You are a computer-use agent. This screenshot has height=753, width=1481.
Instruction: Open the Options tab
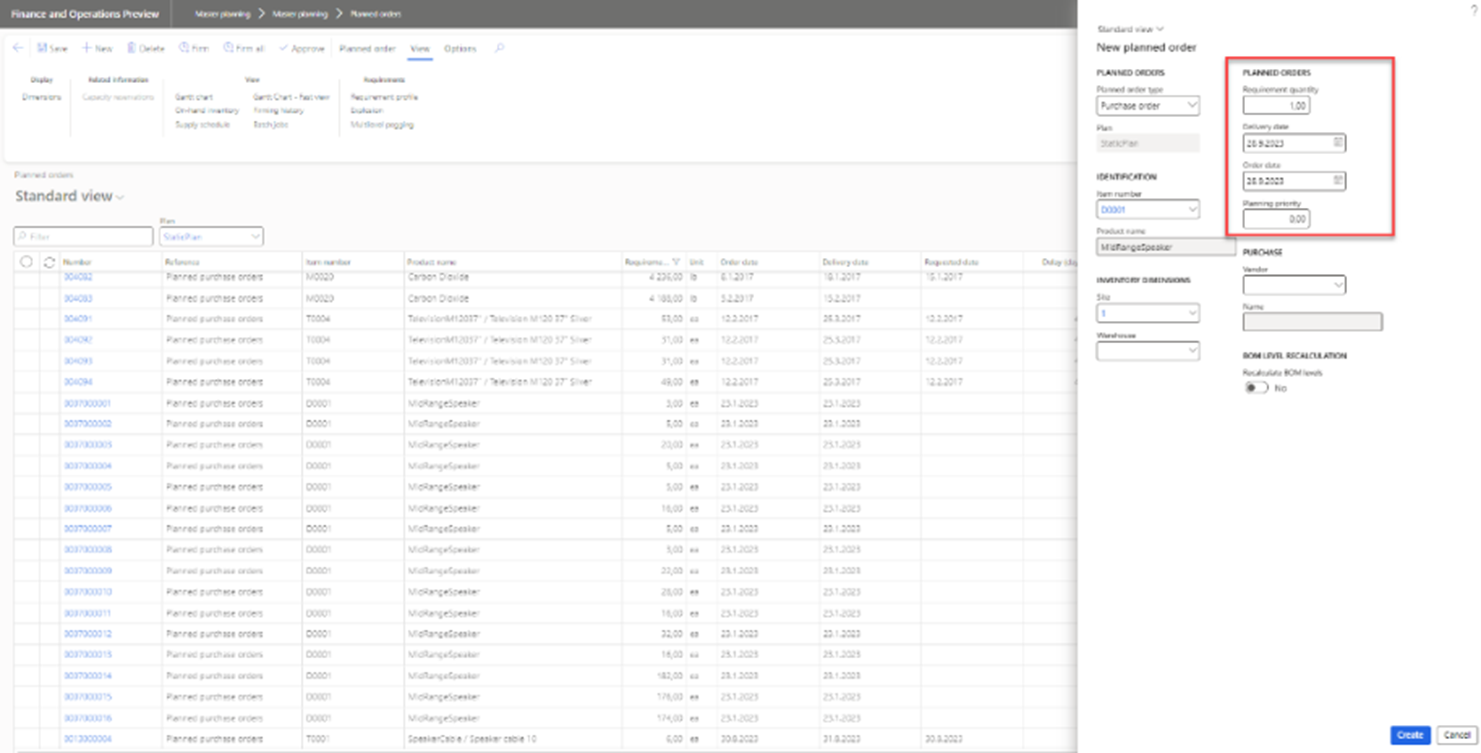[x=460, y=48]
